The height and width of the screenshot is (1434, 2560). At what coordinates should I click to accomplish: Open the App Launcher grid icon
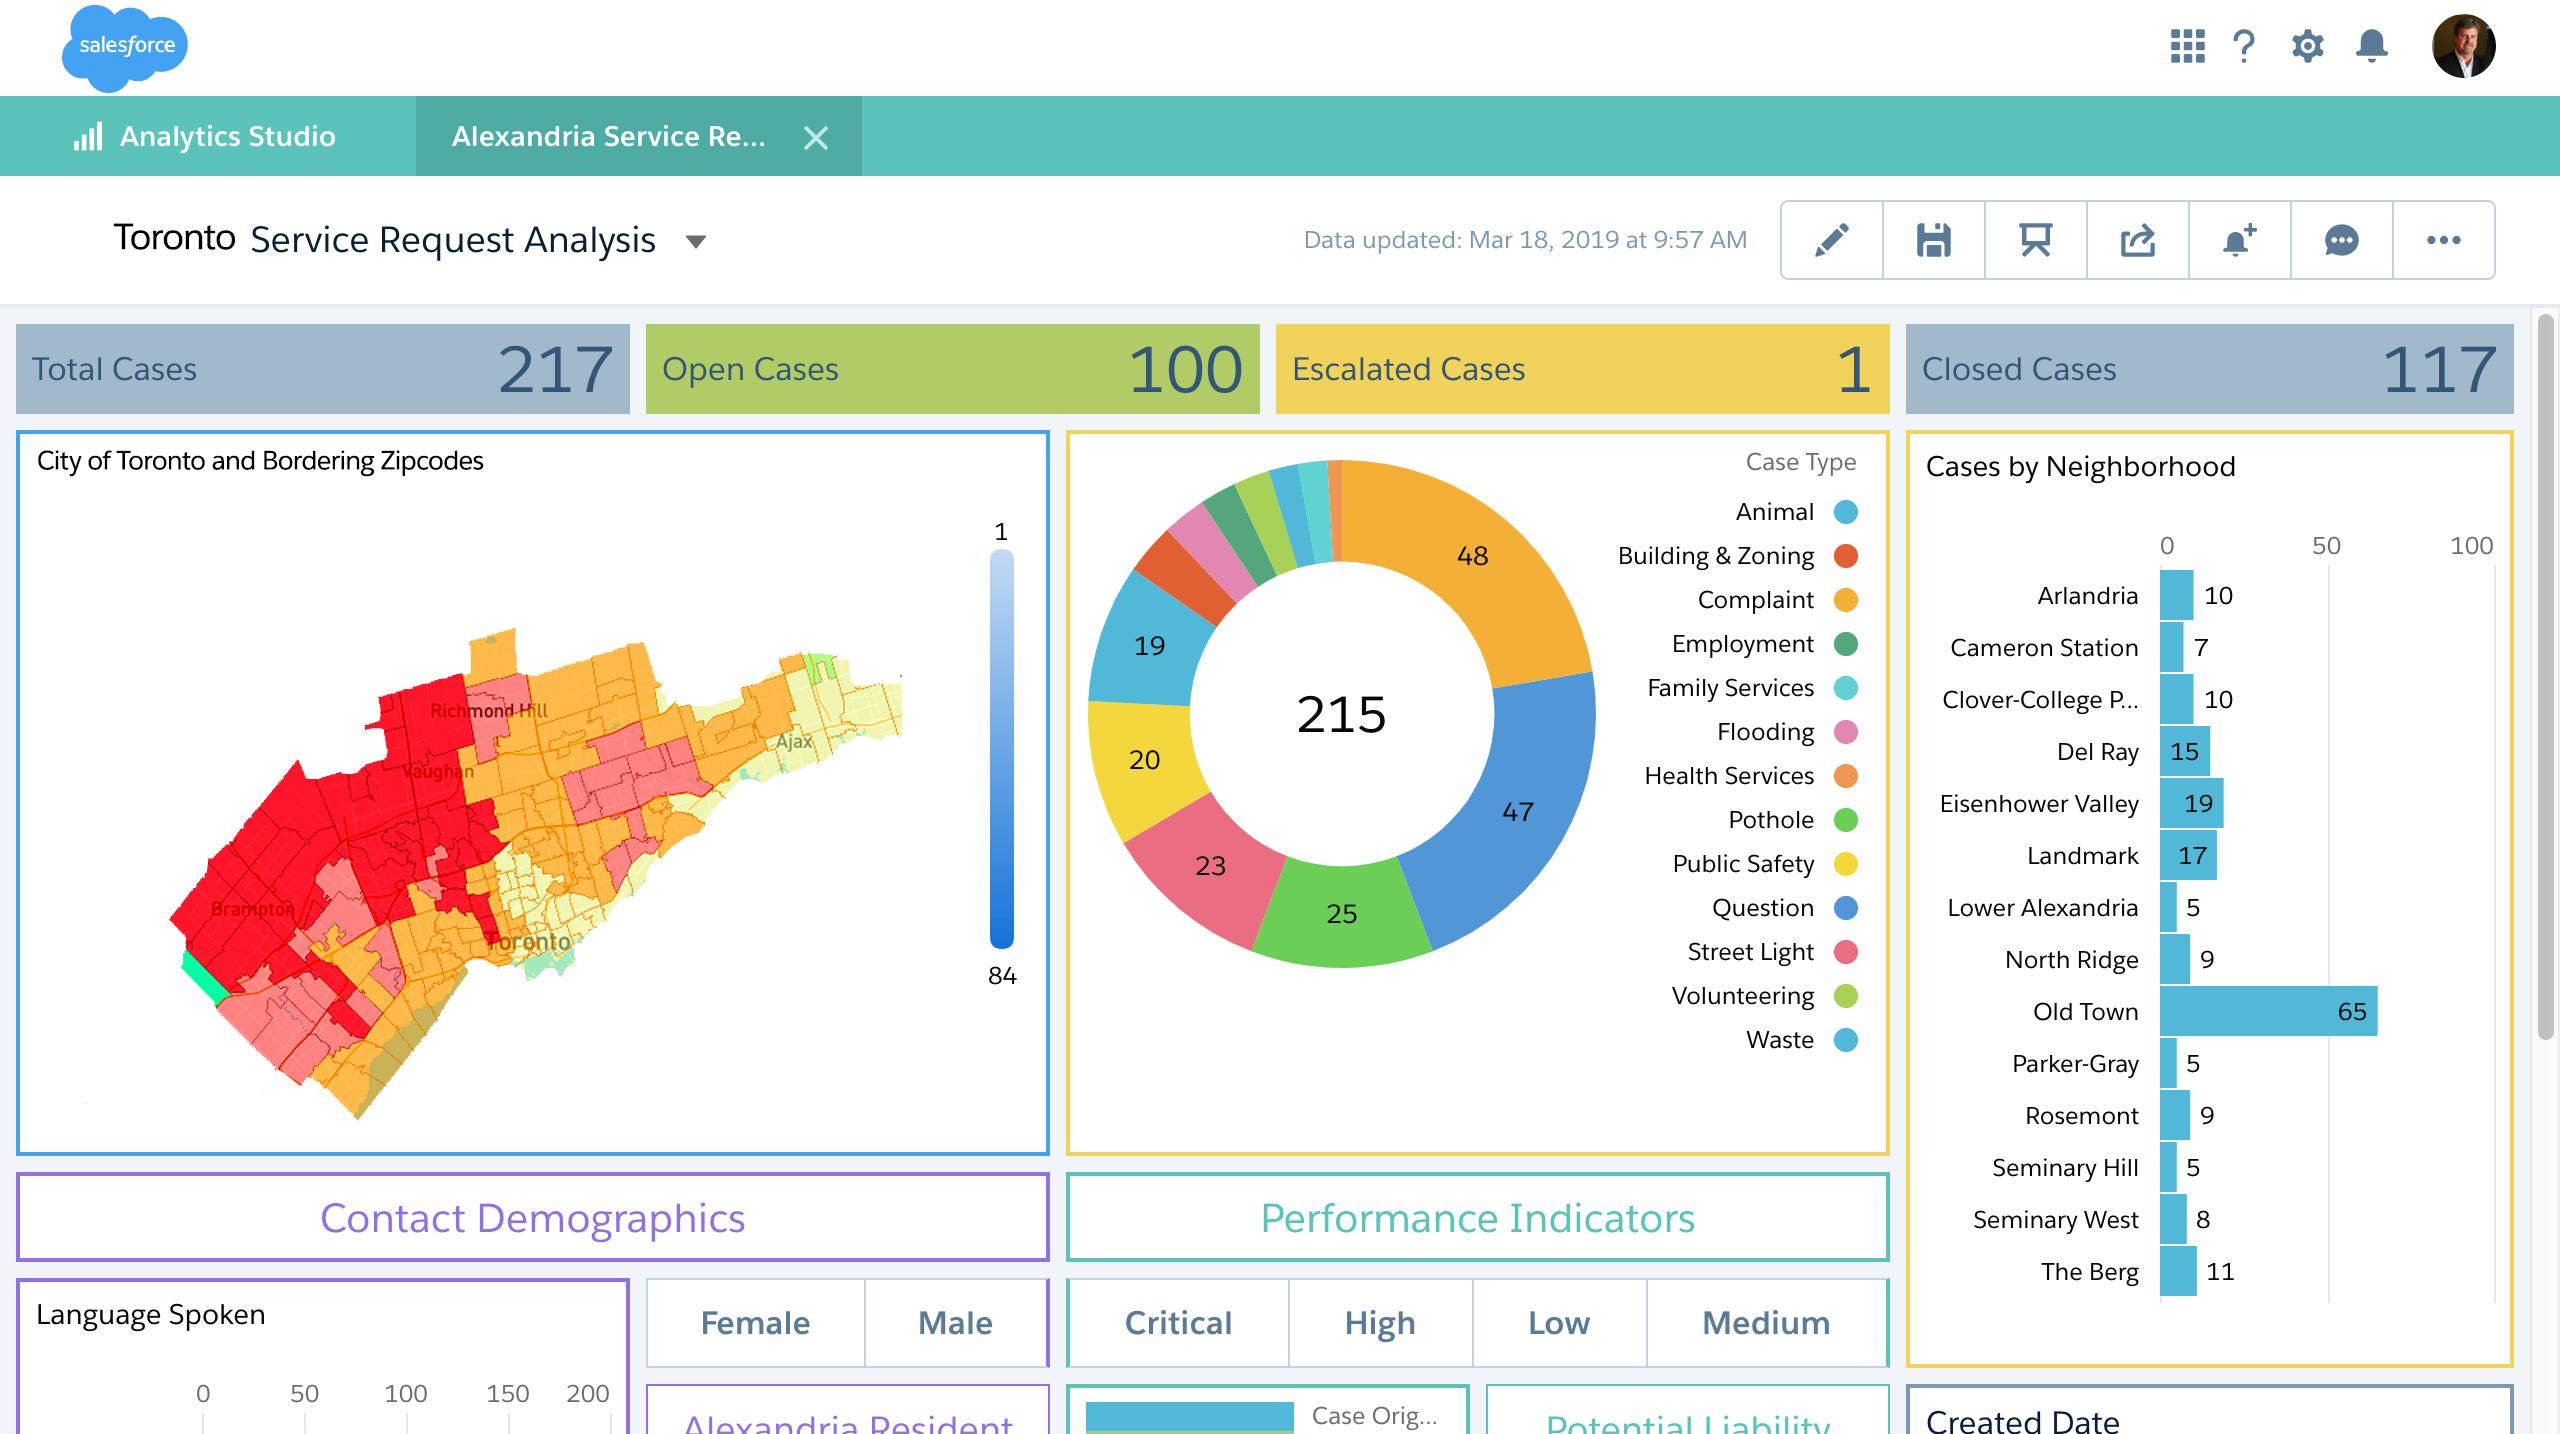[x=2187, y=46]
